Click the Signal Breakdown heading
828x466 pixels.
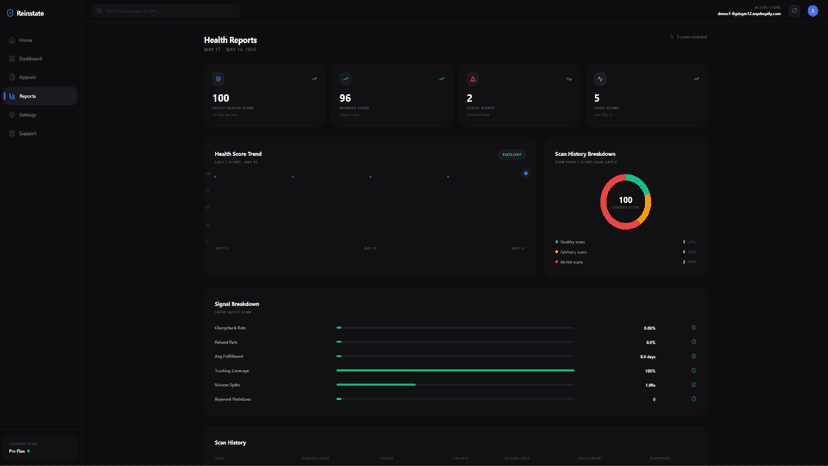point(237,304)
